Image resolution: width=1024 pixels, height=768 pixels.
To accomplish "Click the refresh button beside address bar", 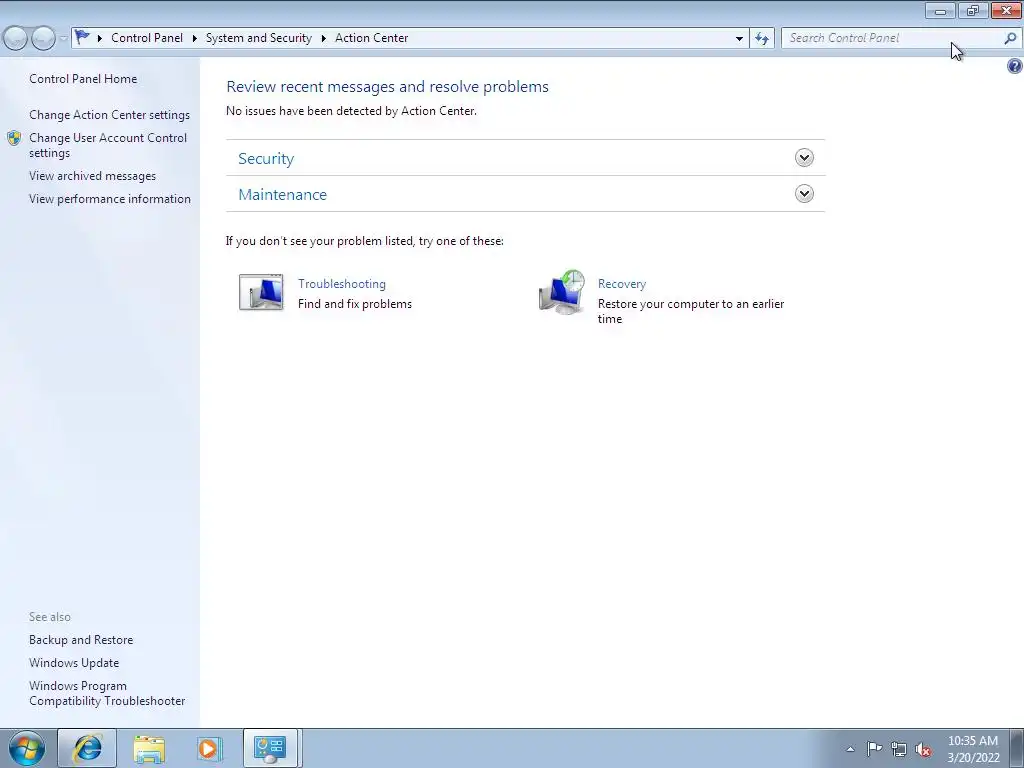I will pos(762,38).
